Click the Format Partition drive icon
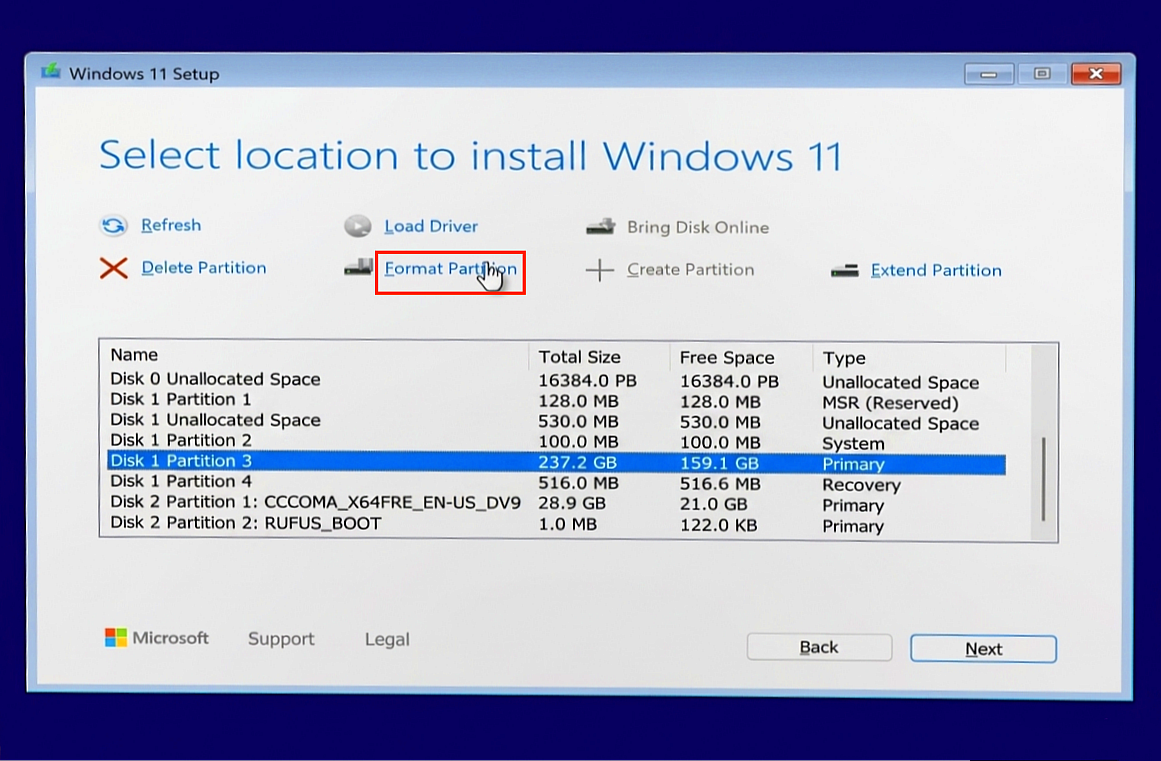 tap(358, 267)
